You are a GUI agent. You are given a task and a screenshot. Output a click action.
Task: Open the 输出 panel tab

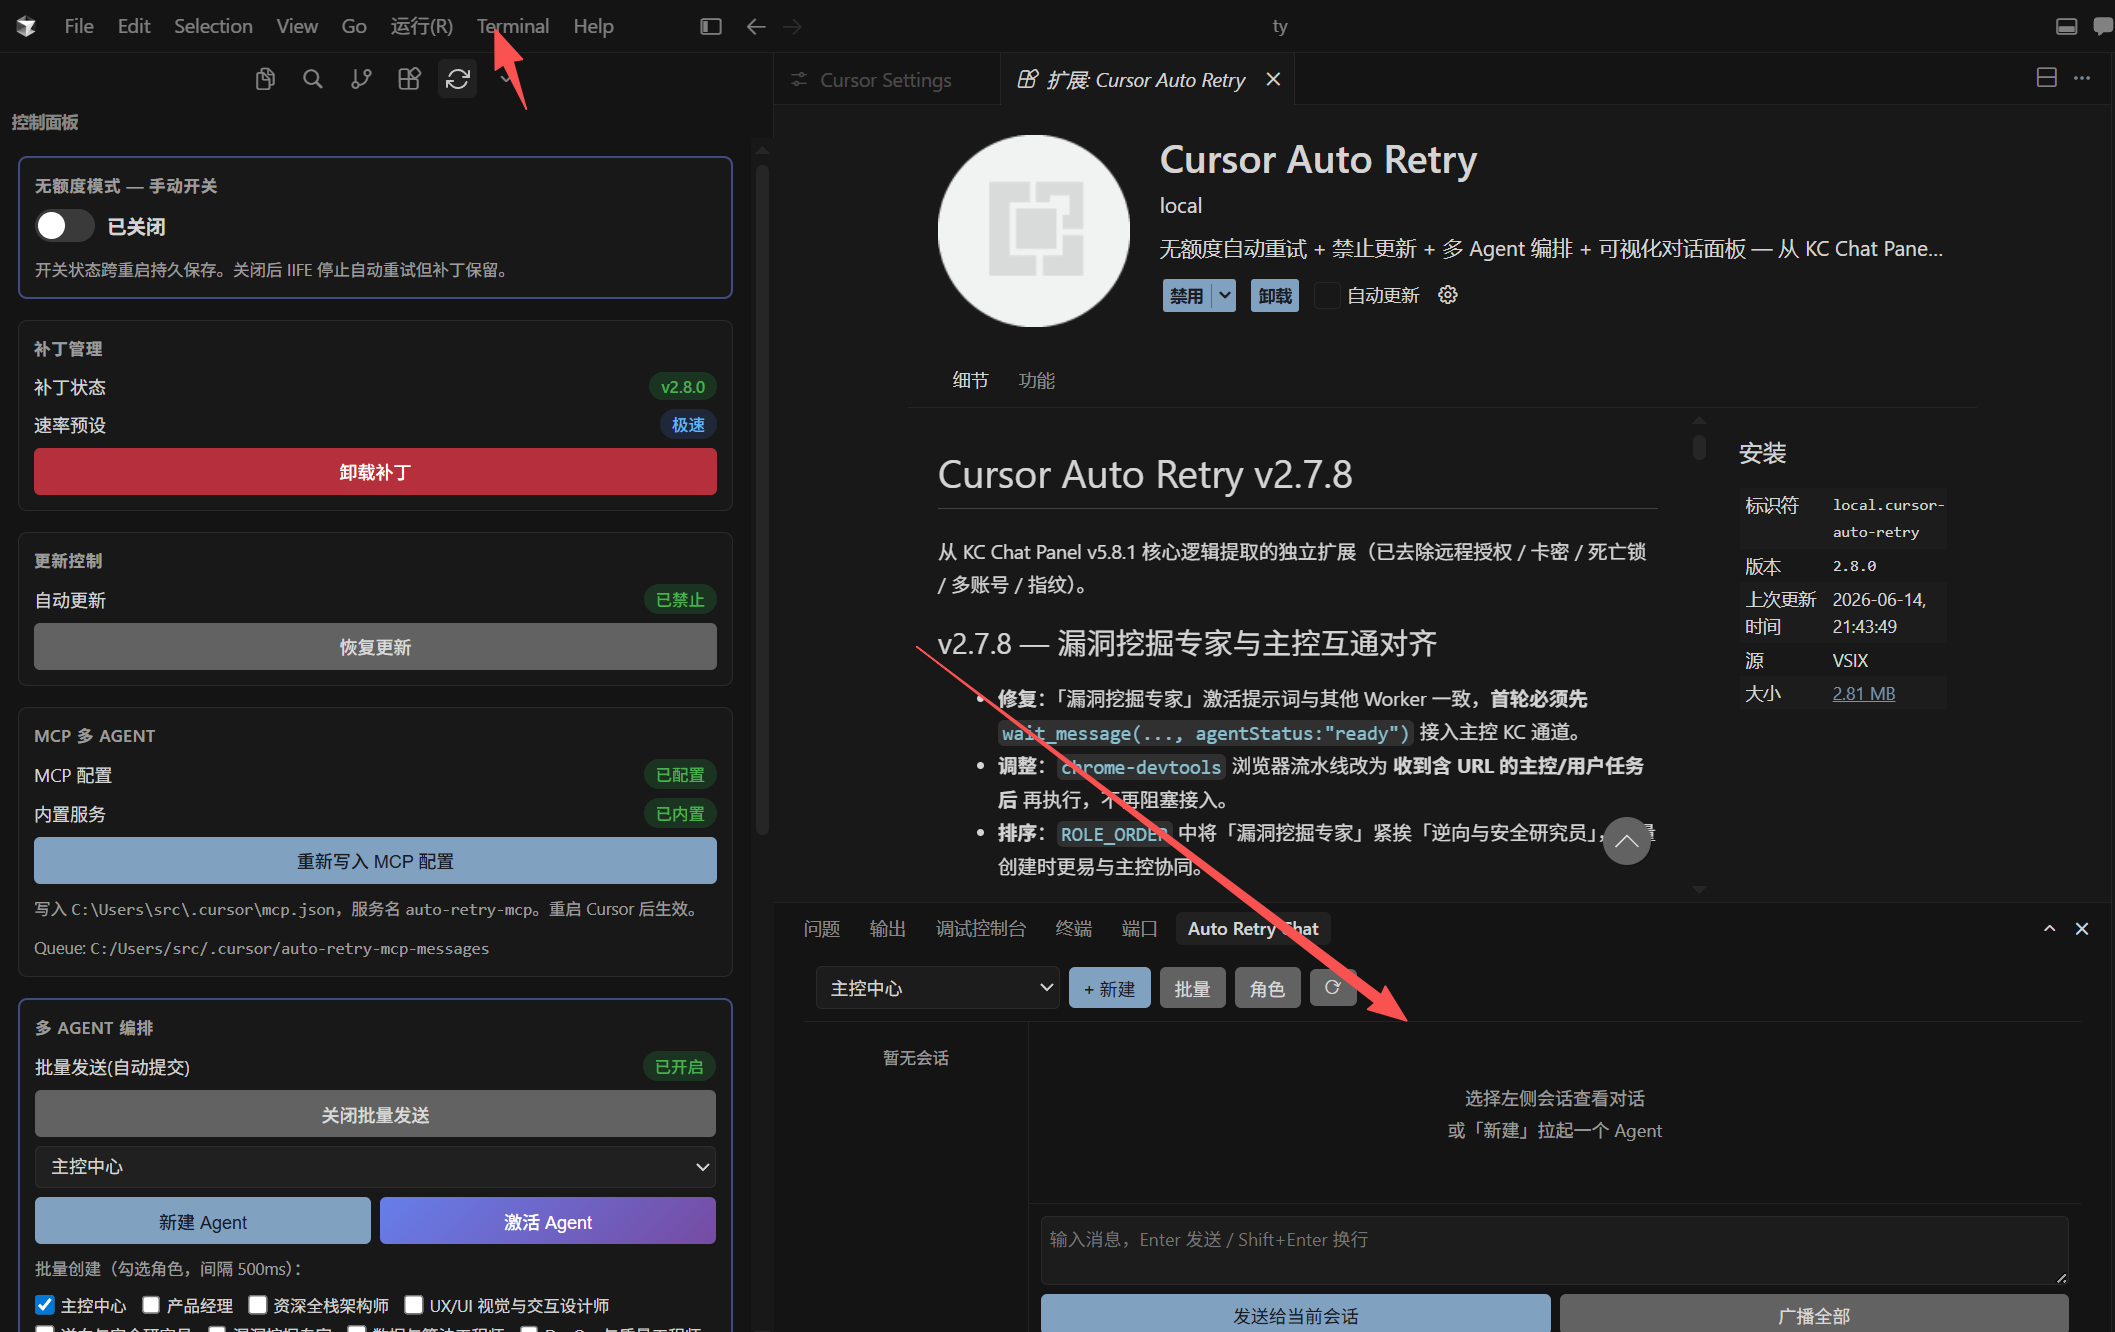[888, 929]
